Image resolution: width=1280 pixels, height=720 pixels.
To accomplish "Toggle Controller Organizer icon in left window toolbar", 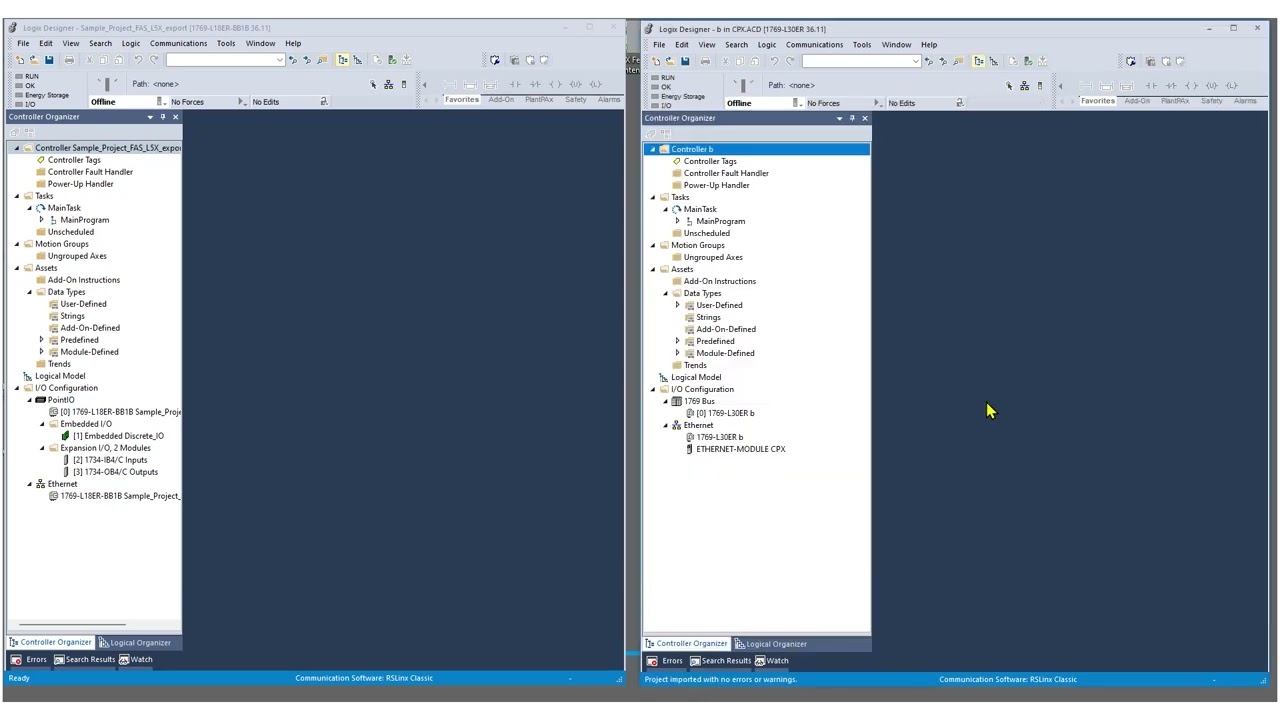I will coord(343,60).
